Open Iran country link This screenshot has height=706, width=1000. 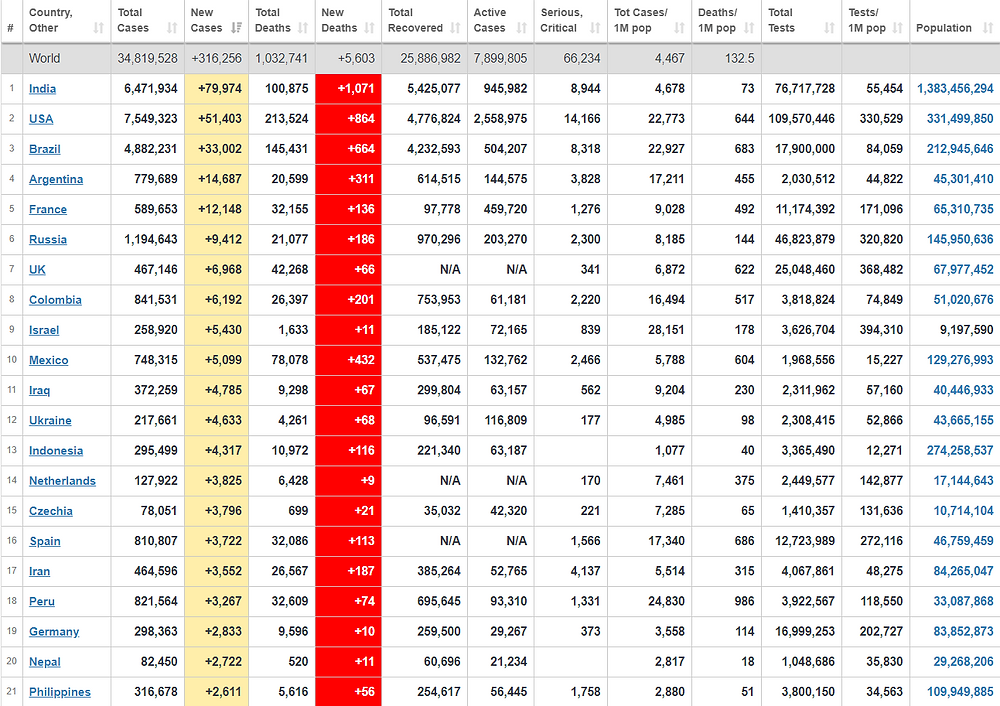click(39, 571)
